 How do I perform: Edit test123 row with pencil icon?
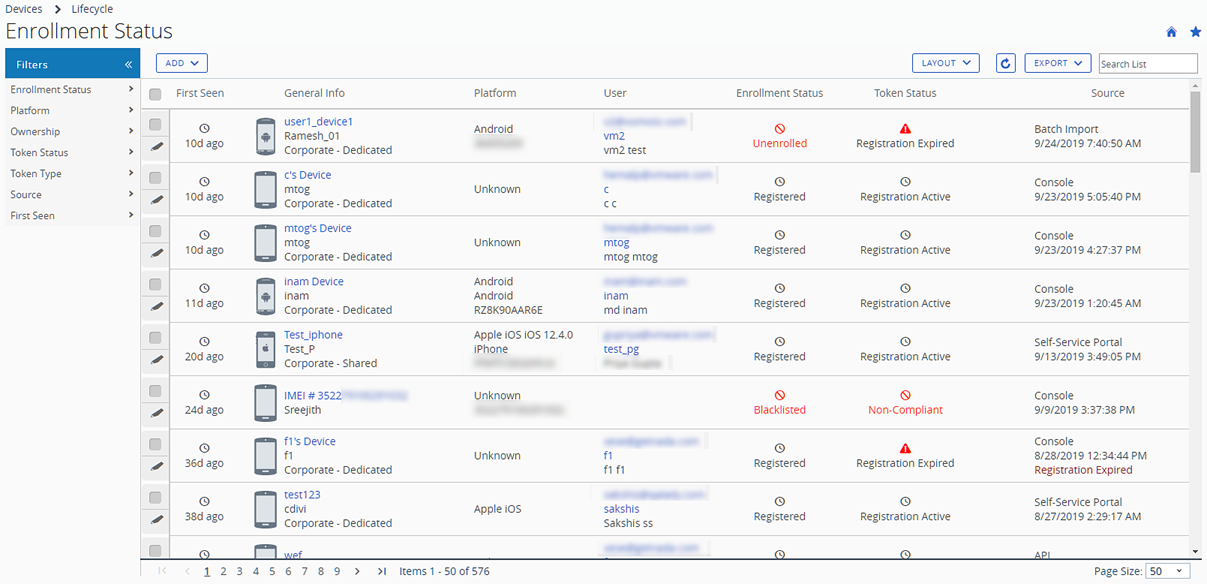click(155, 519)
